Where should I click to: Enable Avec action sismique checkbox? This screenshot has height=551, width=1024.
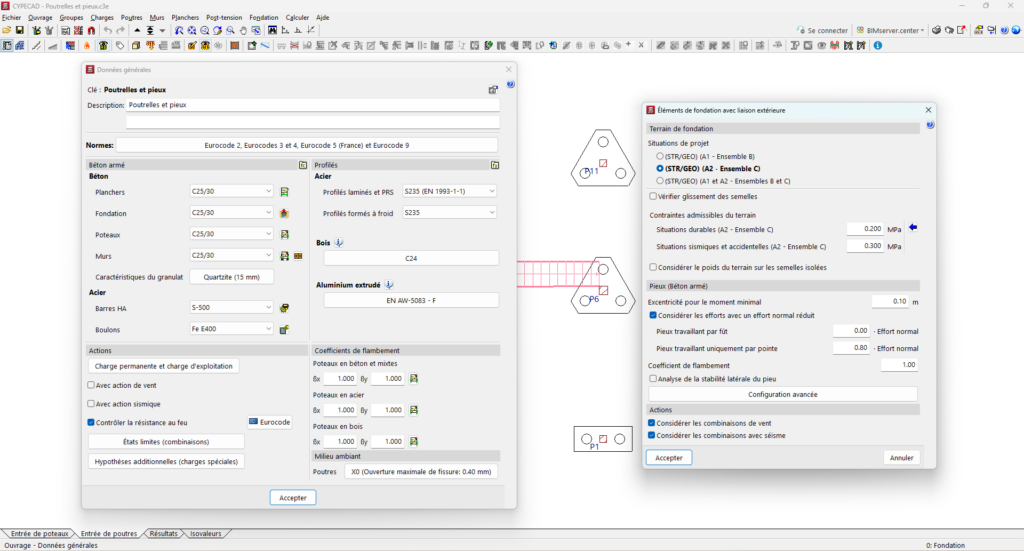[91, 403]
